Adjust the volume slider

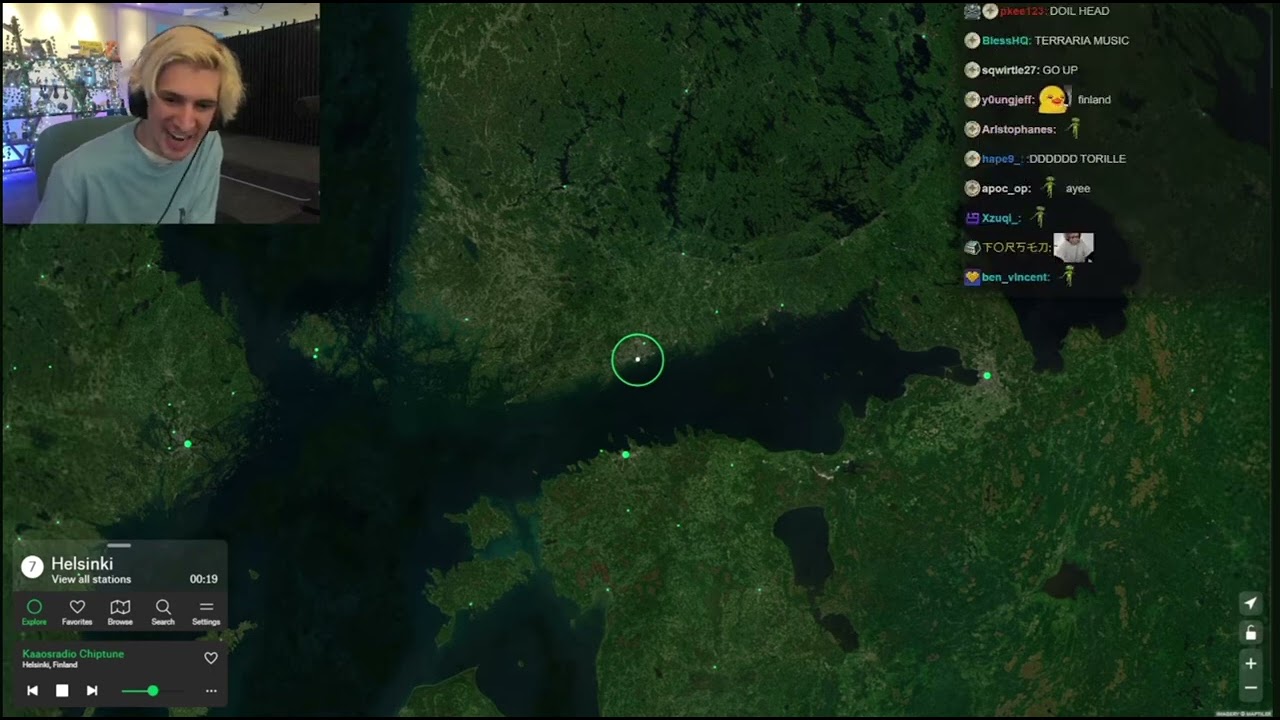click(152, 691)
